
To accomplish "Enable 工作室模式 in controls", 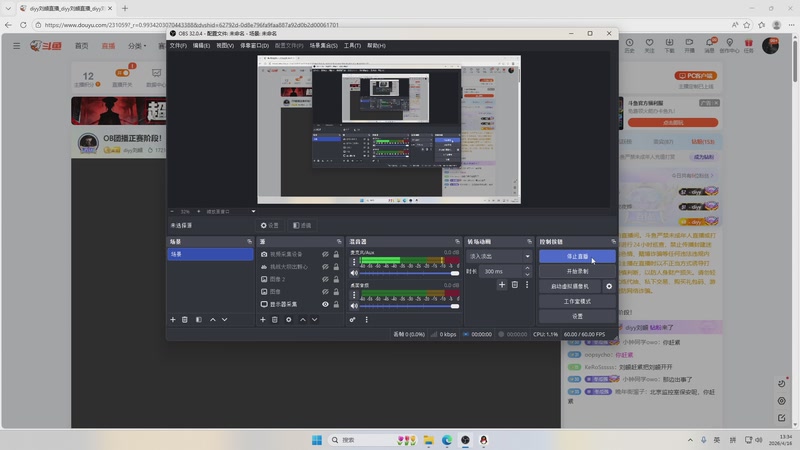I will point(577,301).
